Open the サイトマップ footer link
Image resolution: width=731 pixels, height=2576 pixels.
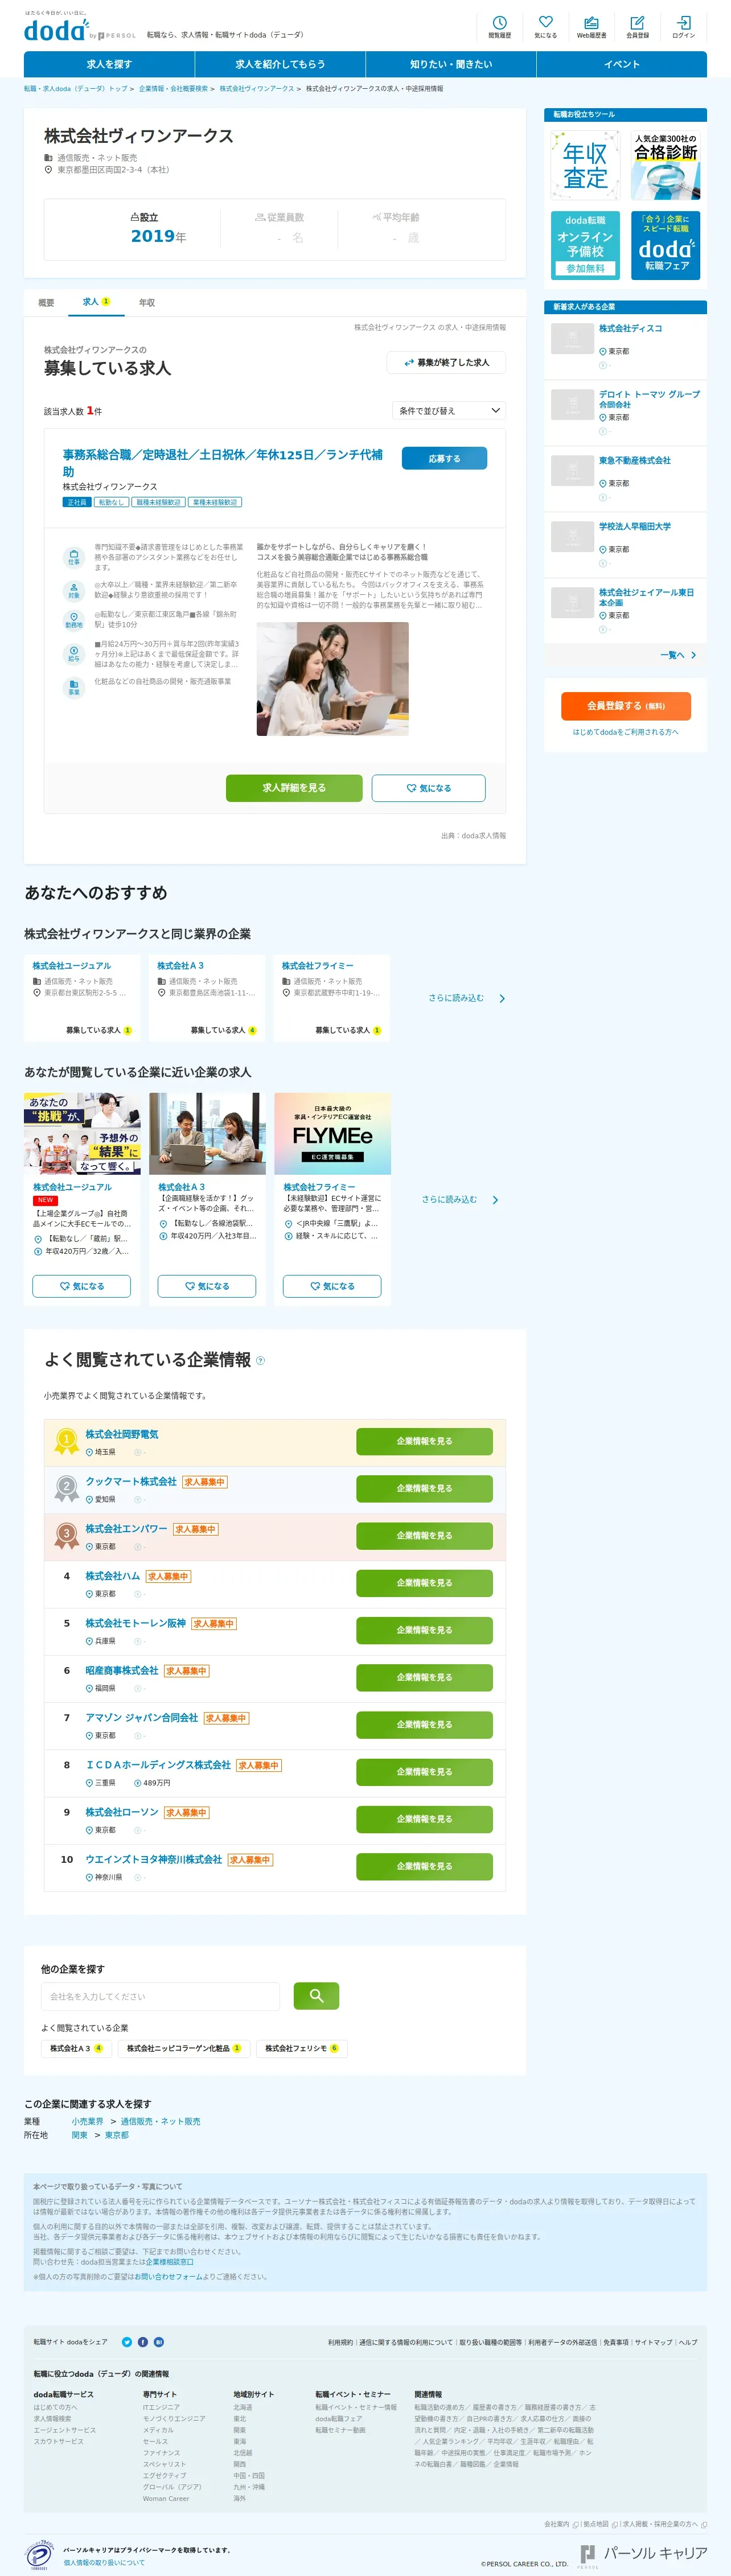pyautogui.click(x=654, y=2342)
